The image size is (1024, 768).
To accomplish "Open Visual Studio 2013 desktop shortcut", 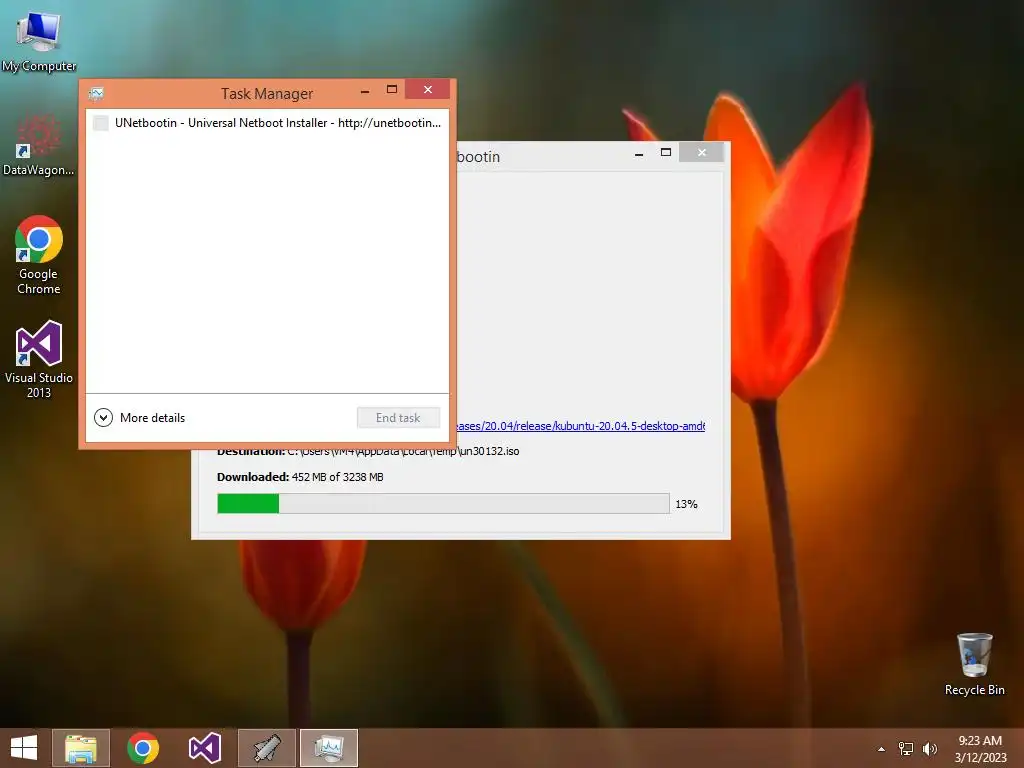I will tap(39, 359).
